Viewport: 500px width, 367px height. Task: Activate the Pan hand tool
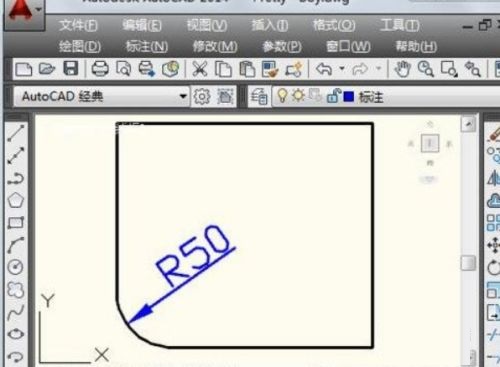[402, 69]
